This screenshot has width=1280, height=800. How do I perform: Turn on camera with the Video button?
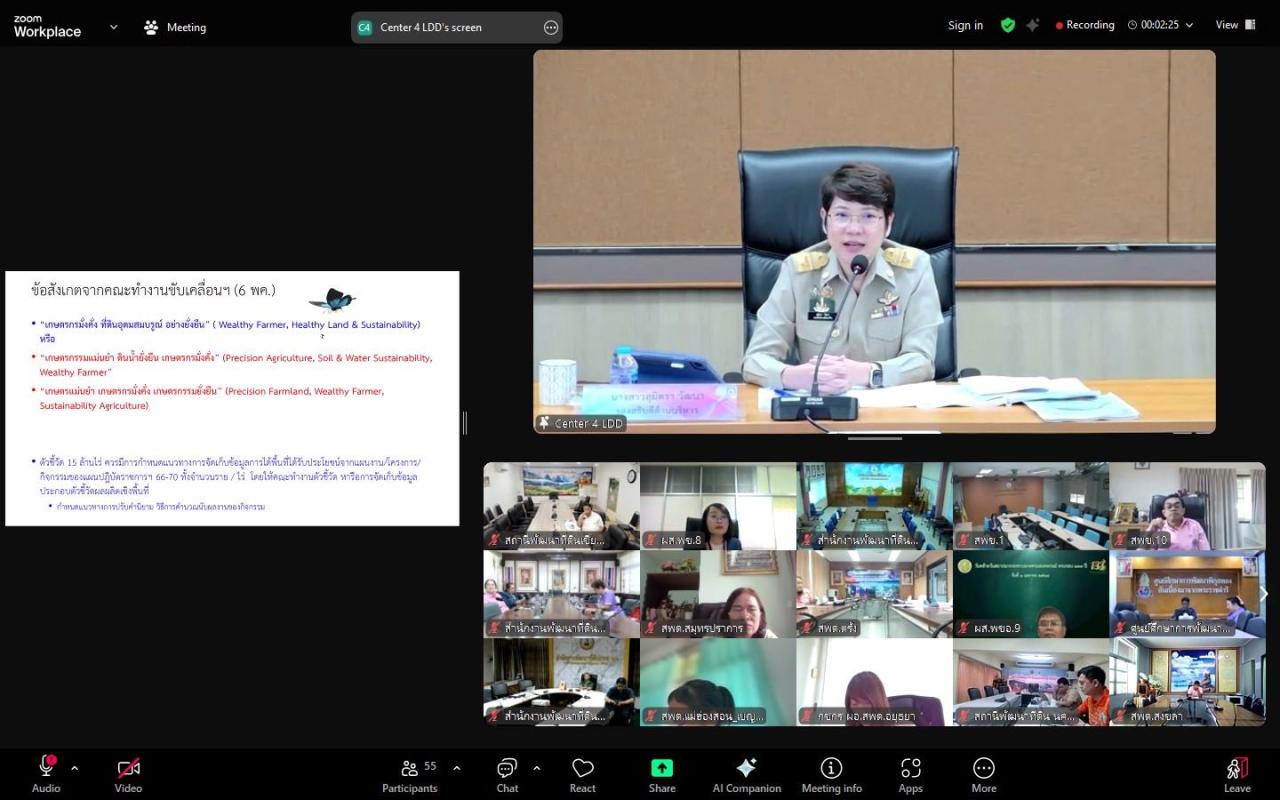coord(128,775)
